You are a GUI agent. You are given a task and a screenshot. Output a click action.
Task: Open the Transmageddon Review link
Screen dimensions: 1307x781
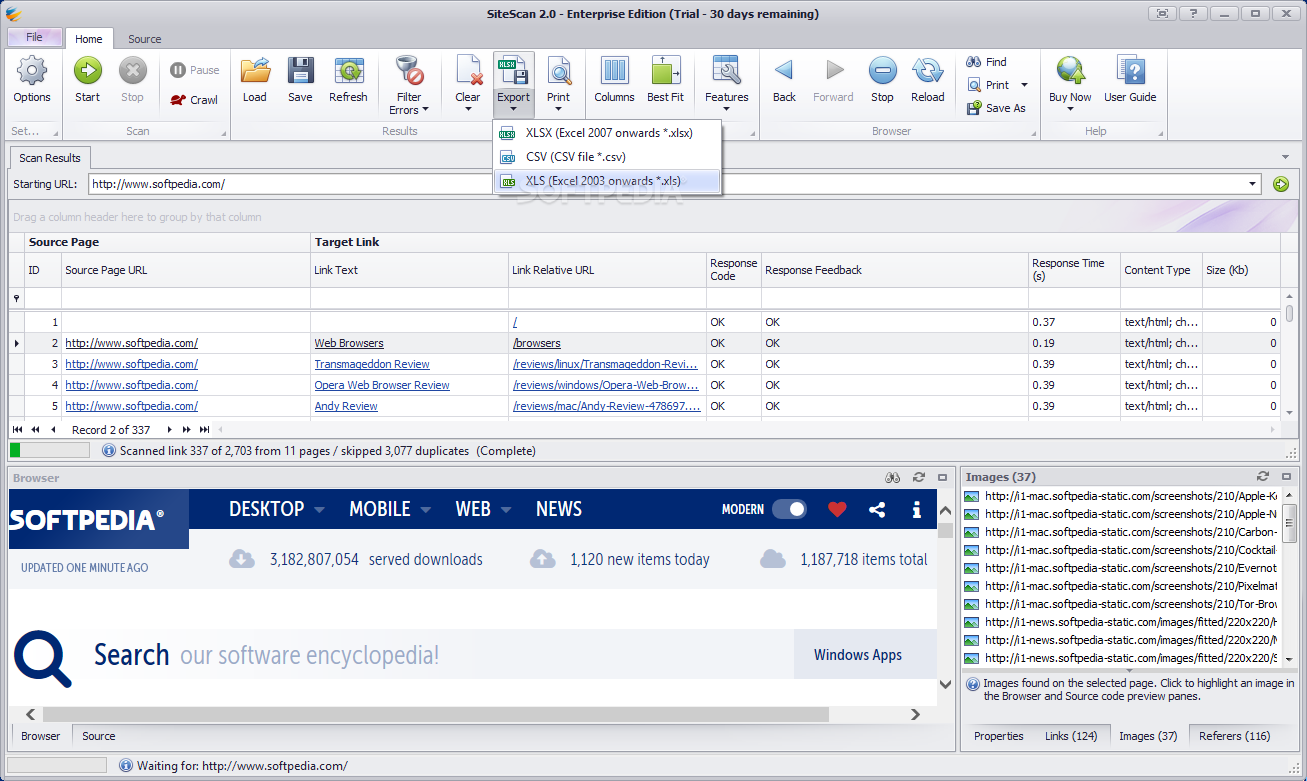pyautogui.click(x=372, y=364)
